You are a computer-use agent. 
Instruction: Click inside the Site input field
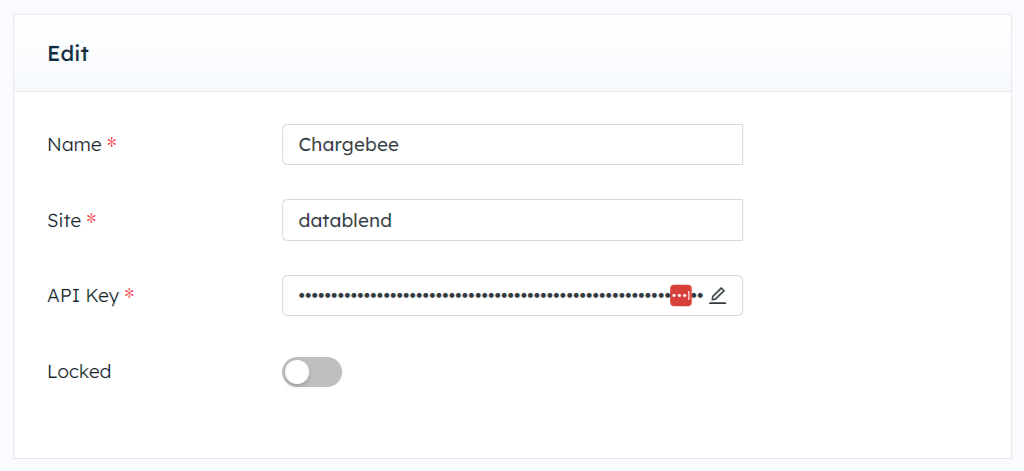[513, 220]
